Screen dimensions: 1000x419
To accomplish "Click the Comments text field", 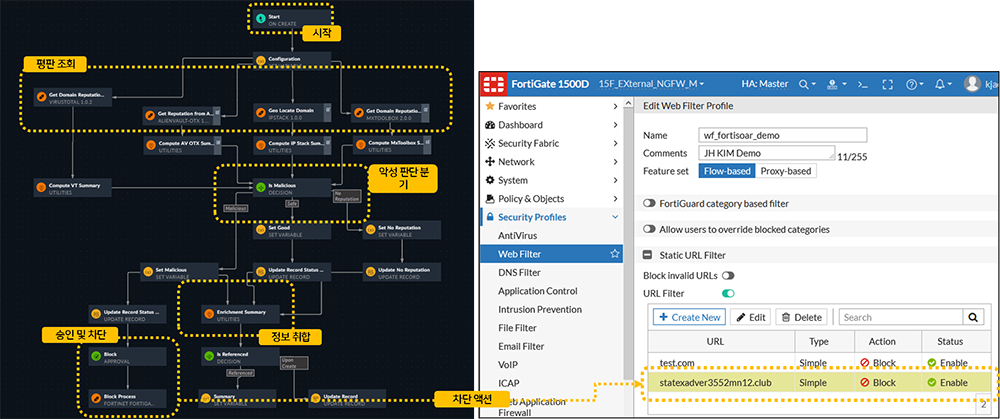I will pyautogui.click(x=767, y=154).
